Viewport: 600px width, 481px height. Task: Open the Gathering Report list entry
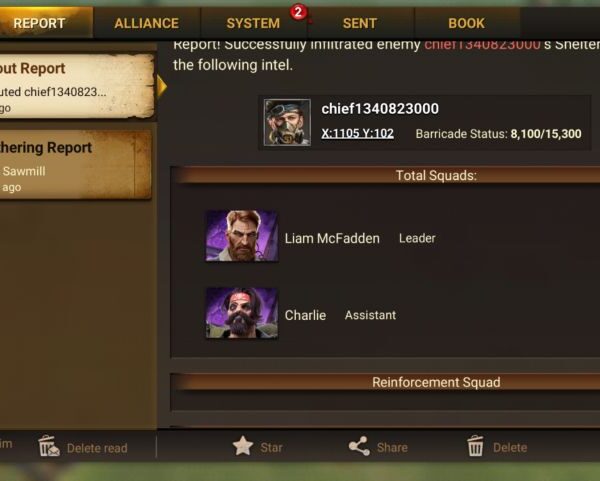(76, 165)
